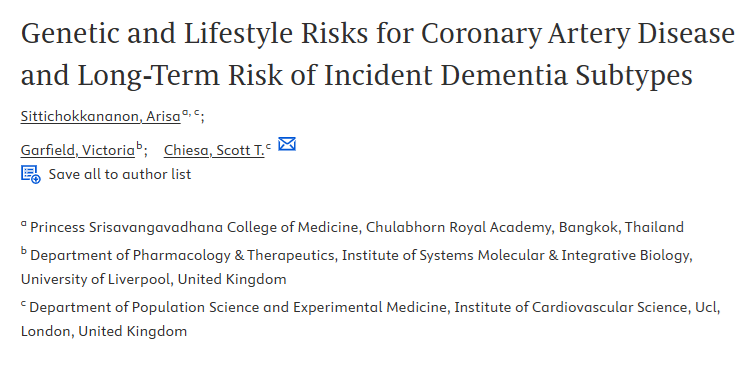Open author profile for Chiesa, Scott T.

click(214, 150)
